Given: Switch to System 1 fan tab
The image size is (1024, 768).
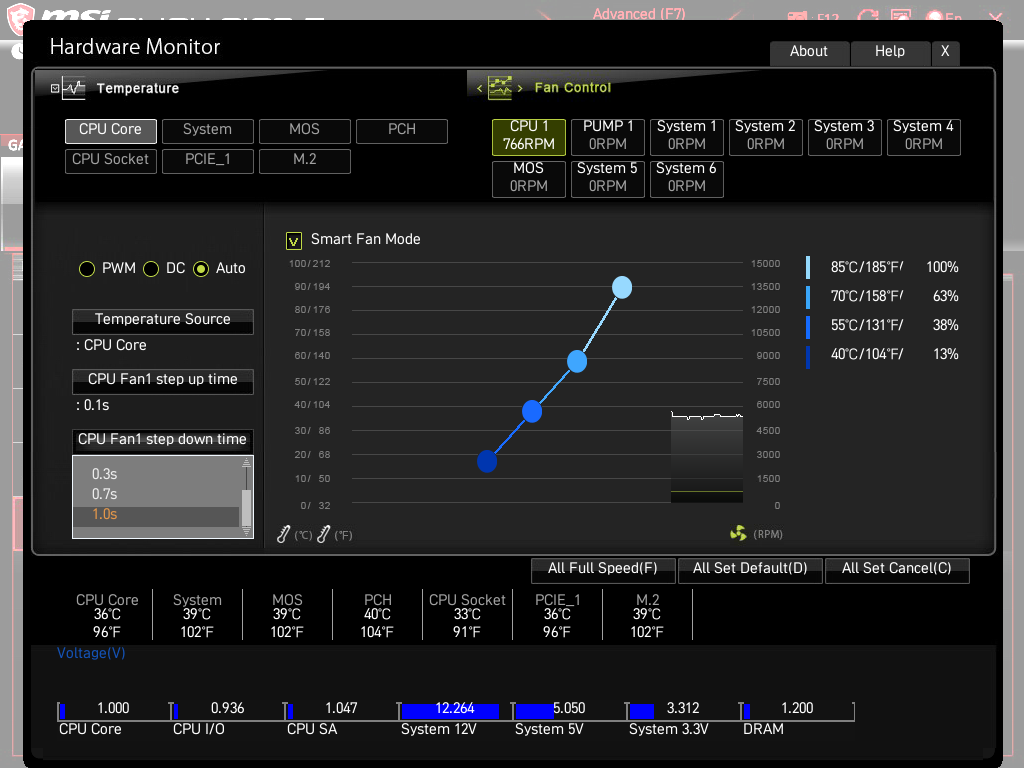Looking at the screenshot, I should pos(687,136).
